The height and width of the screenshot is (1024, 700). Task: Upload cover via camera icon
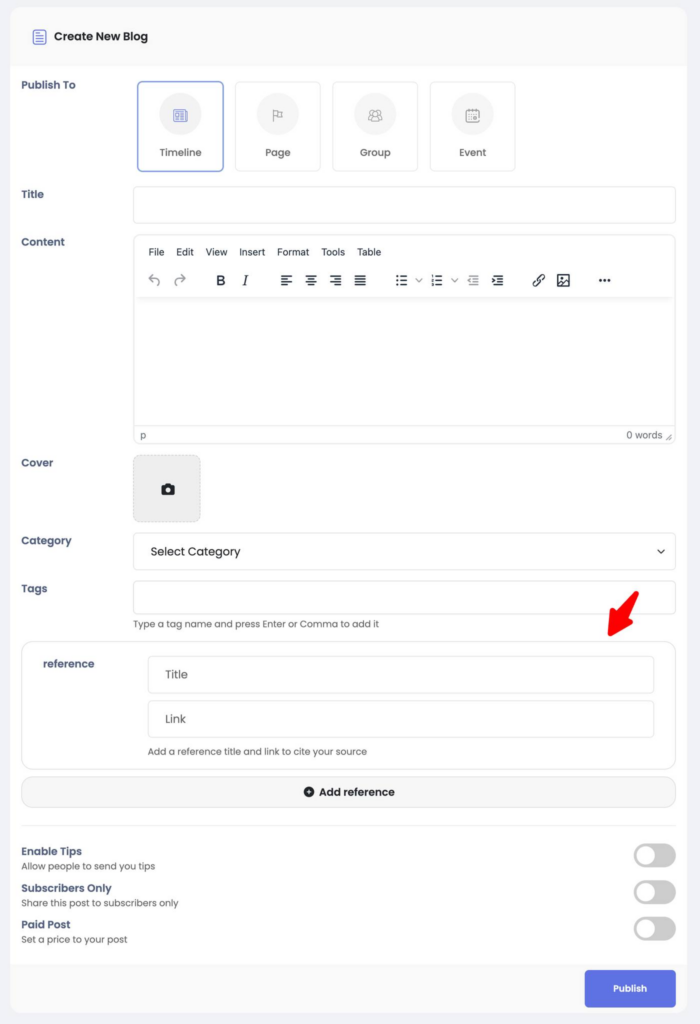coord(167,489)
